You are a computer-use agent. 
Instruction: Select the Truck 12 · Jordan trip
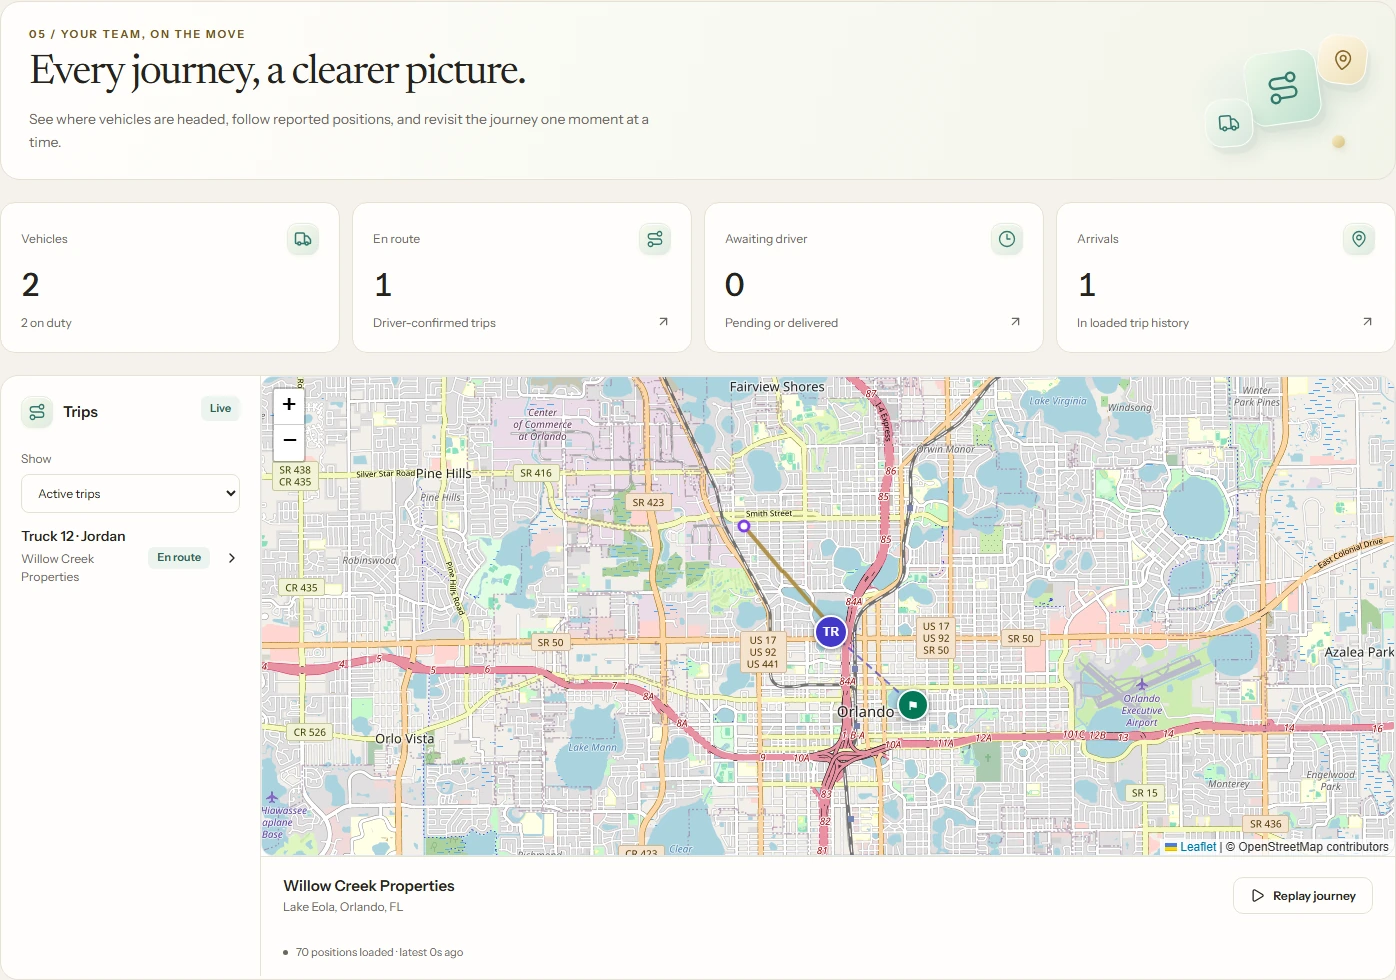point(130,556)
